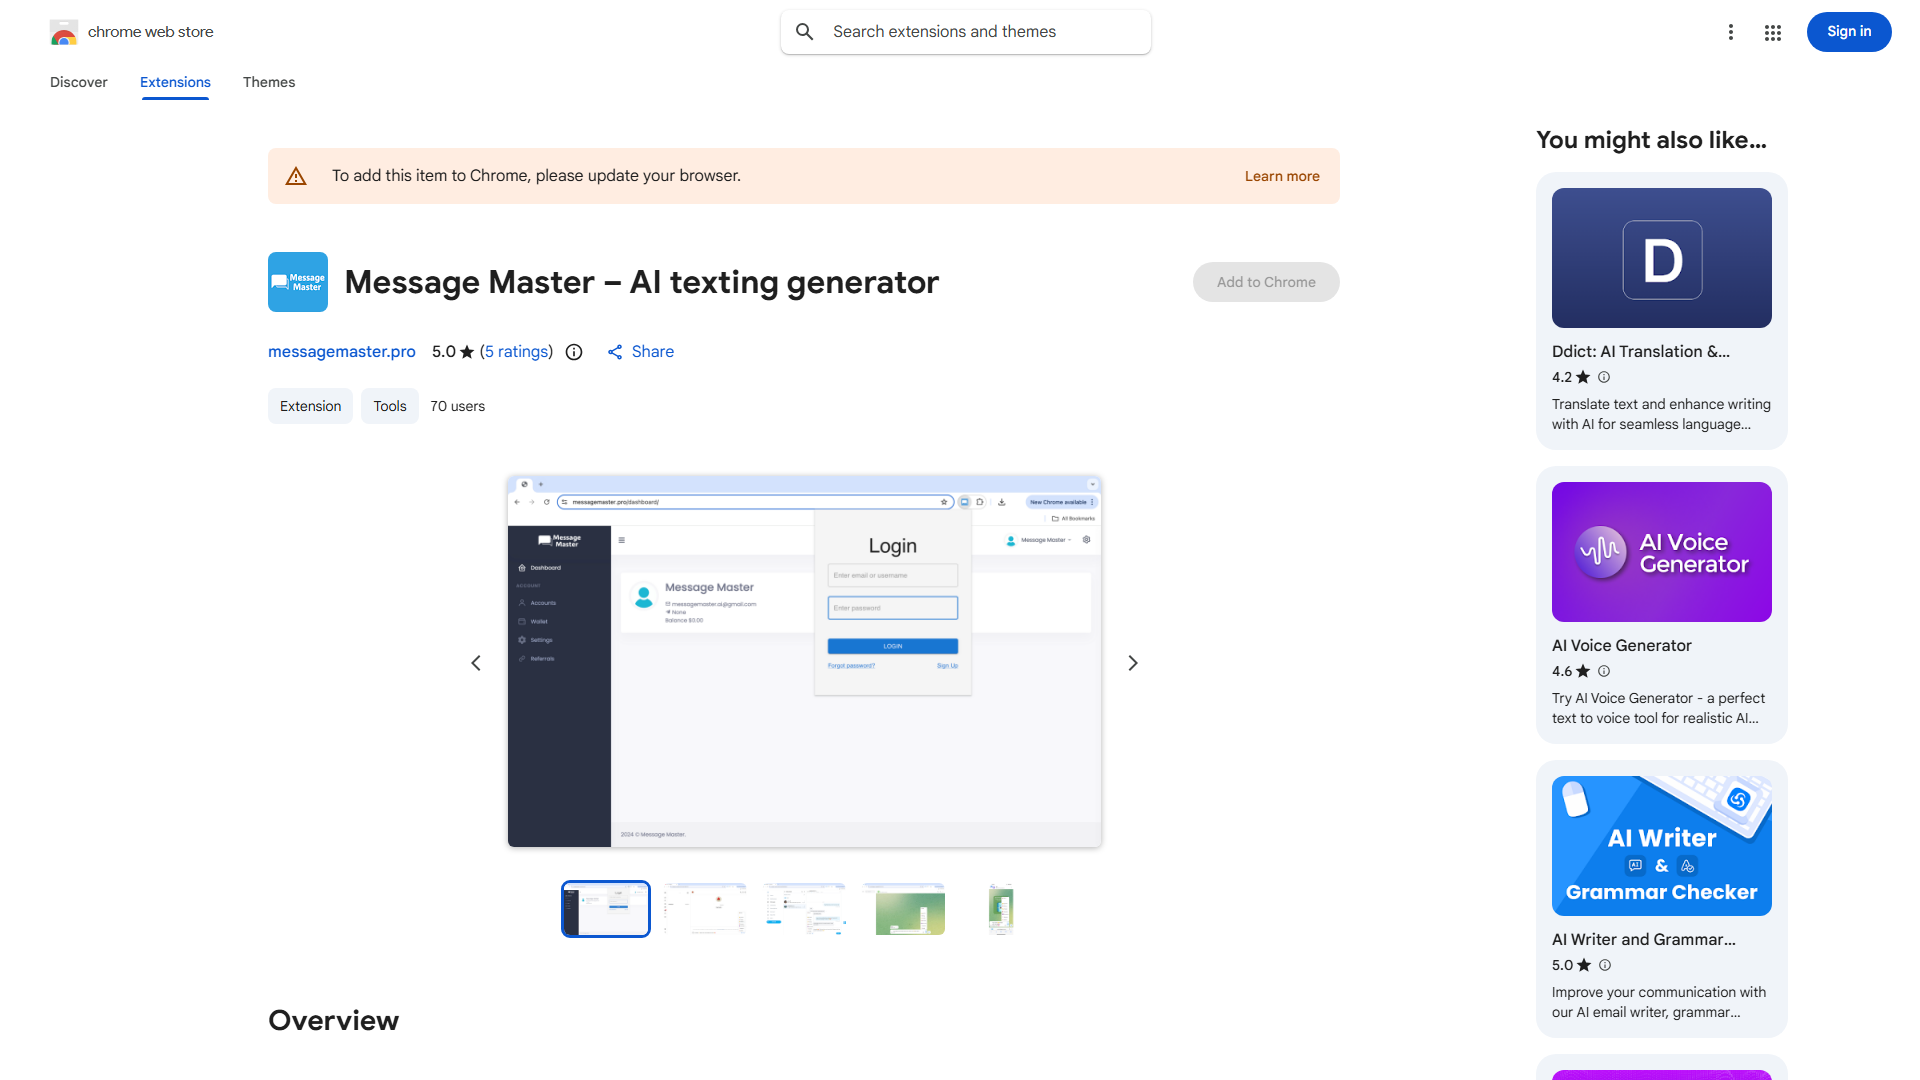Open the Google apps grid menu
The height and width of the screenshot is (1080, 1920).
[1772, 32]
